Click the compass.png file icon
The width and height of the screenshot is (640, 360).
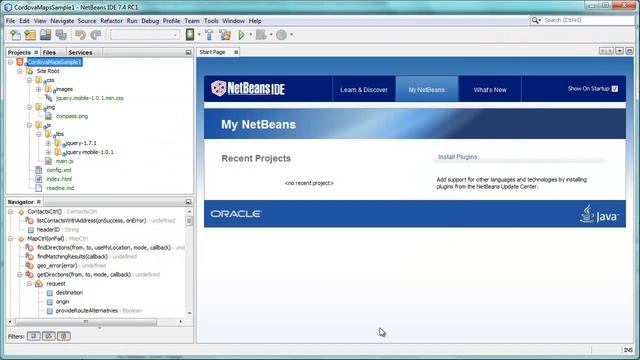click(x=48, y=116)
